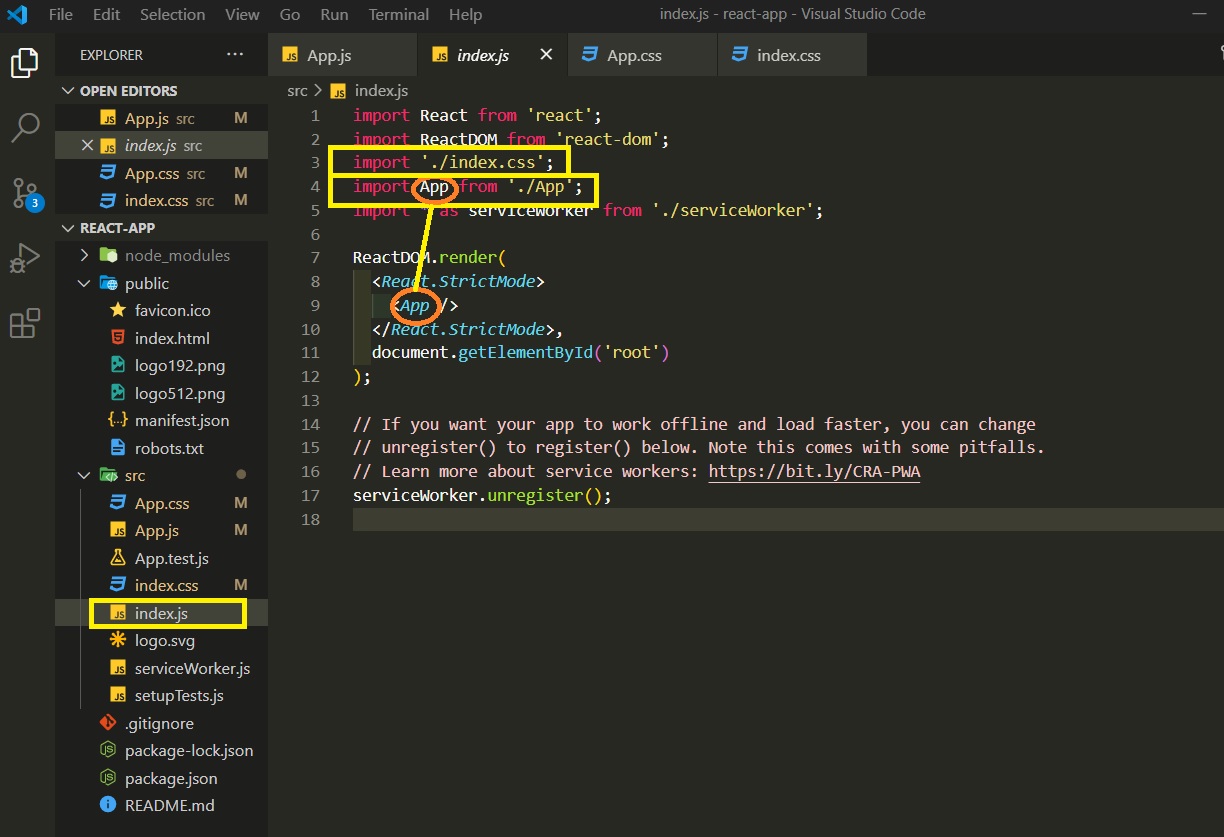Open index.html file
Viewport: 1224px width, 837px height.
160,338
